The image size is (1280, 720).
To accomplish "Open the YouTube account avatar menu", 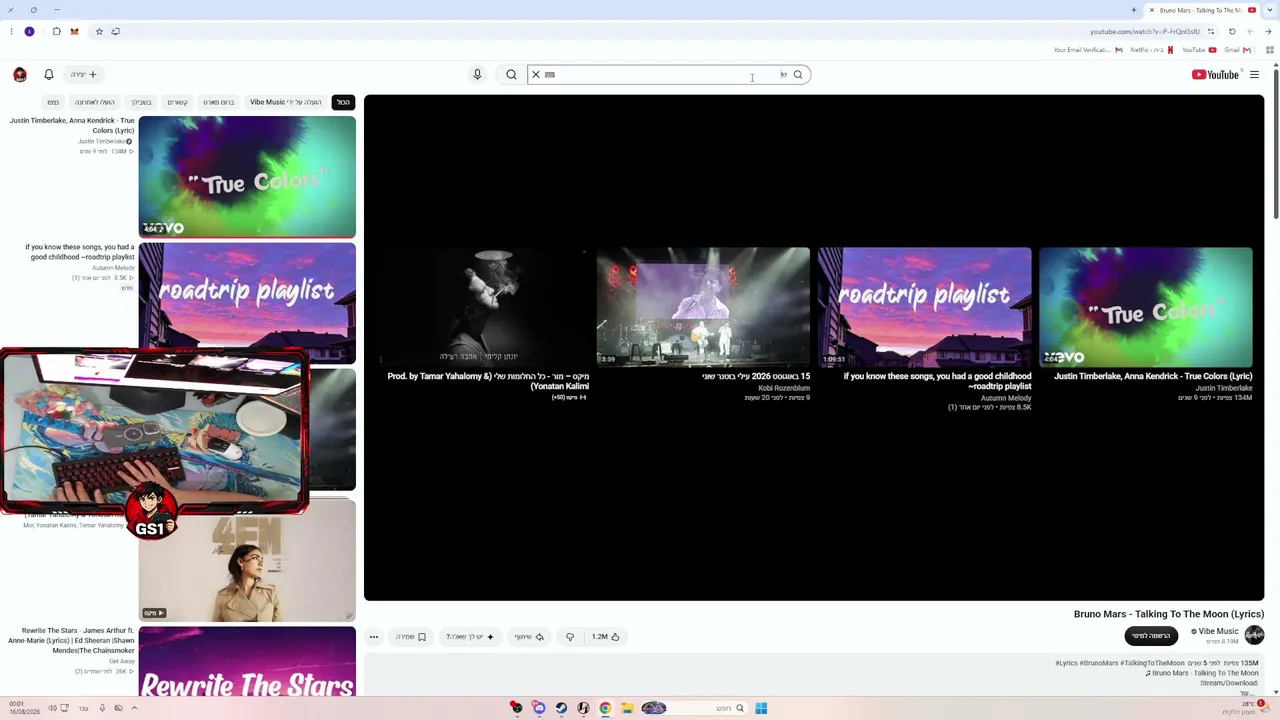I will coord(20,74).
